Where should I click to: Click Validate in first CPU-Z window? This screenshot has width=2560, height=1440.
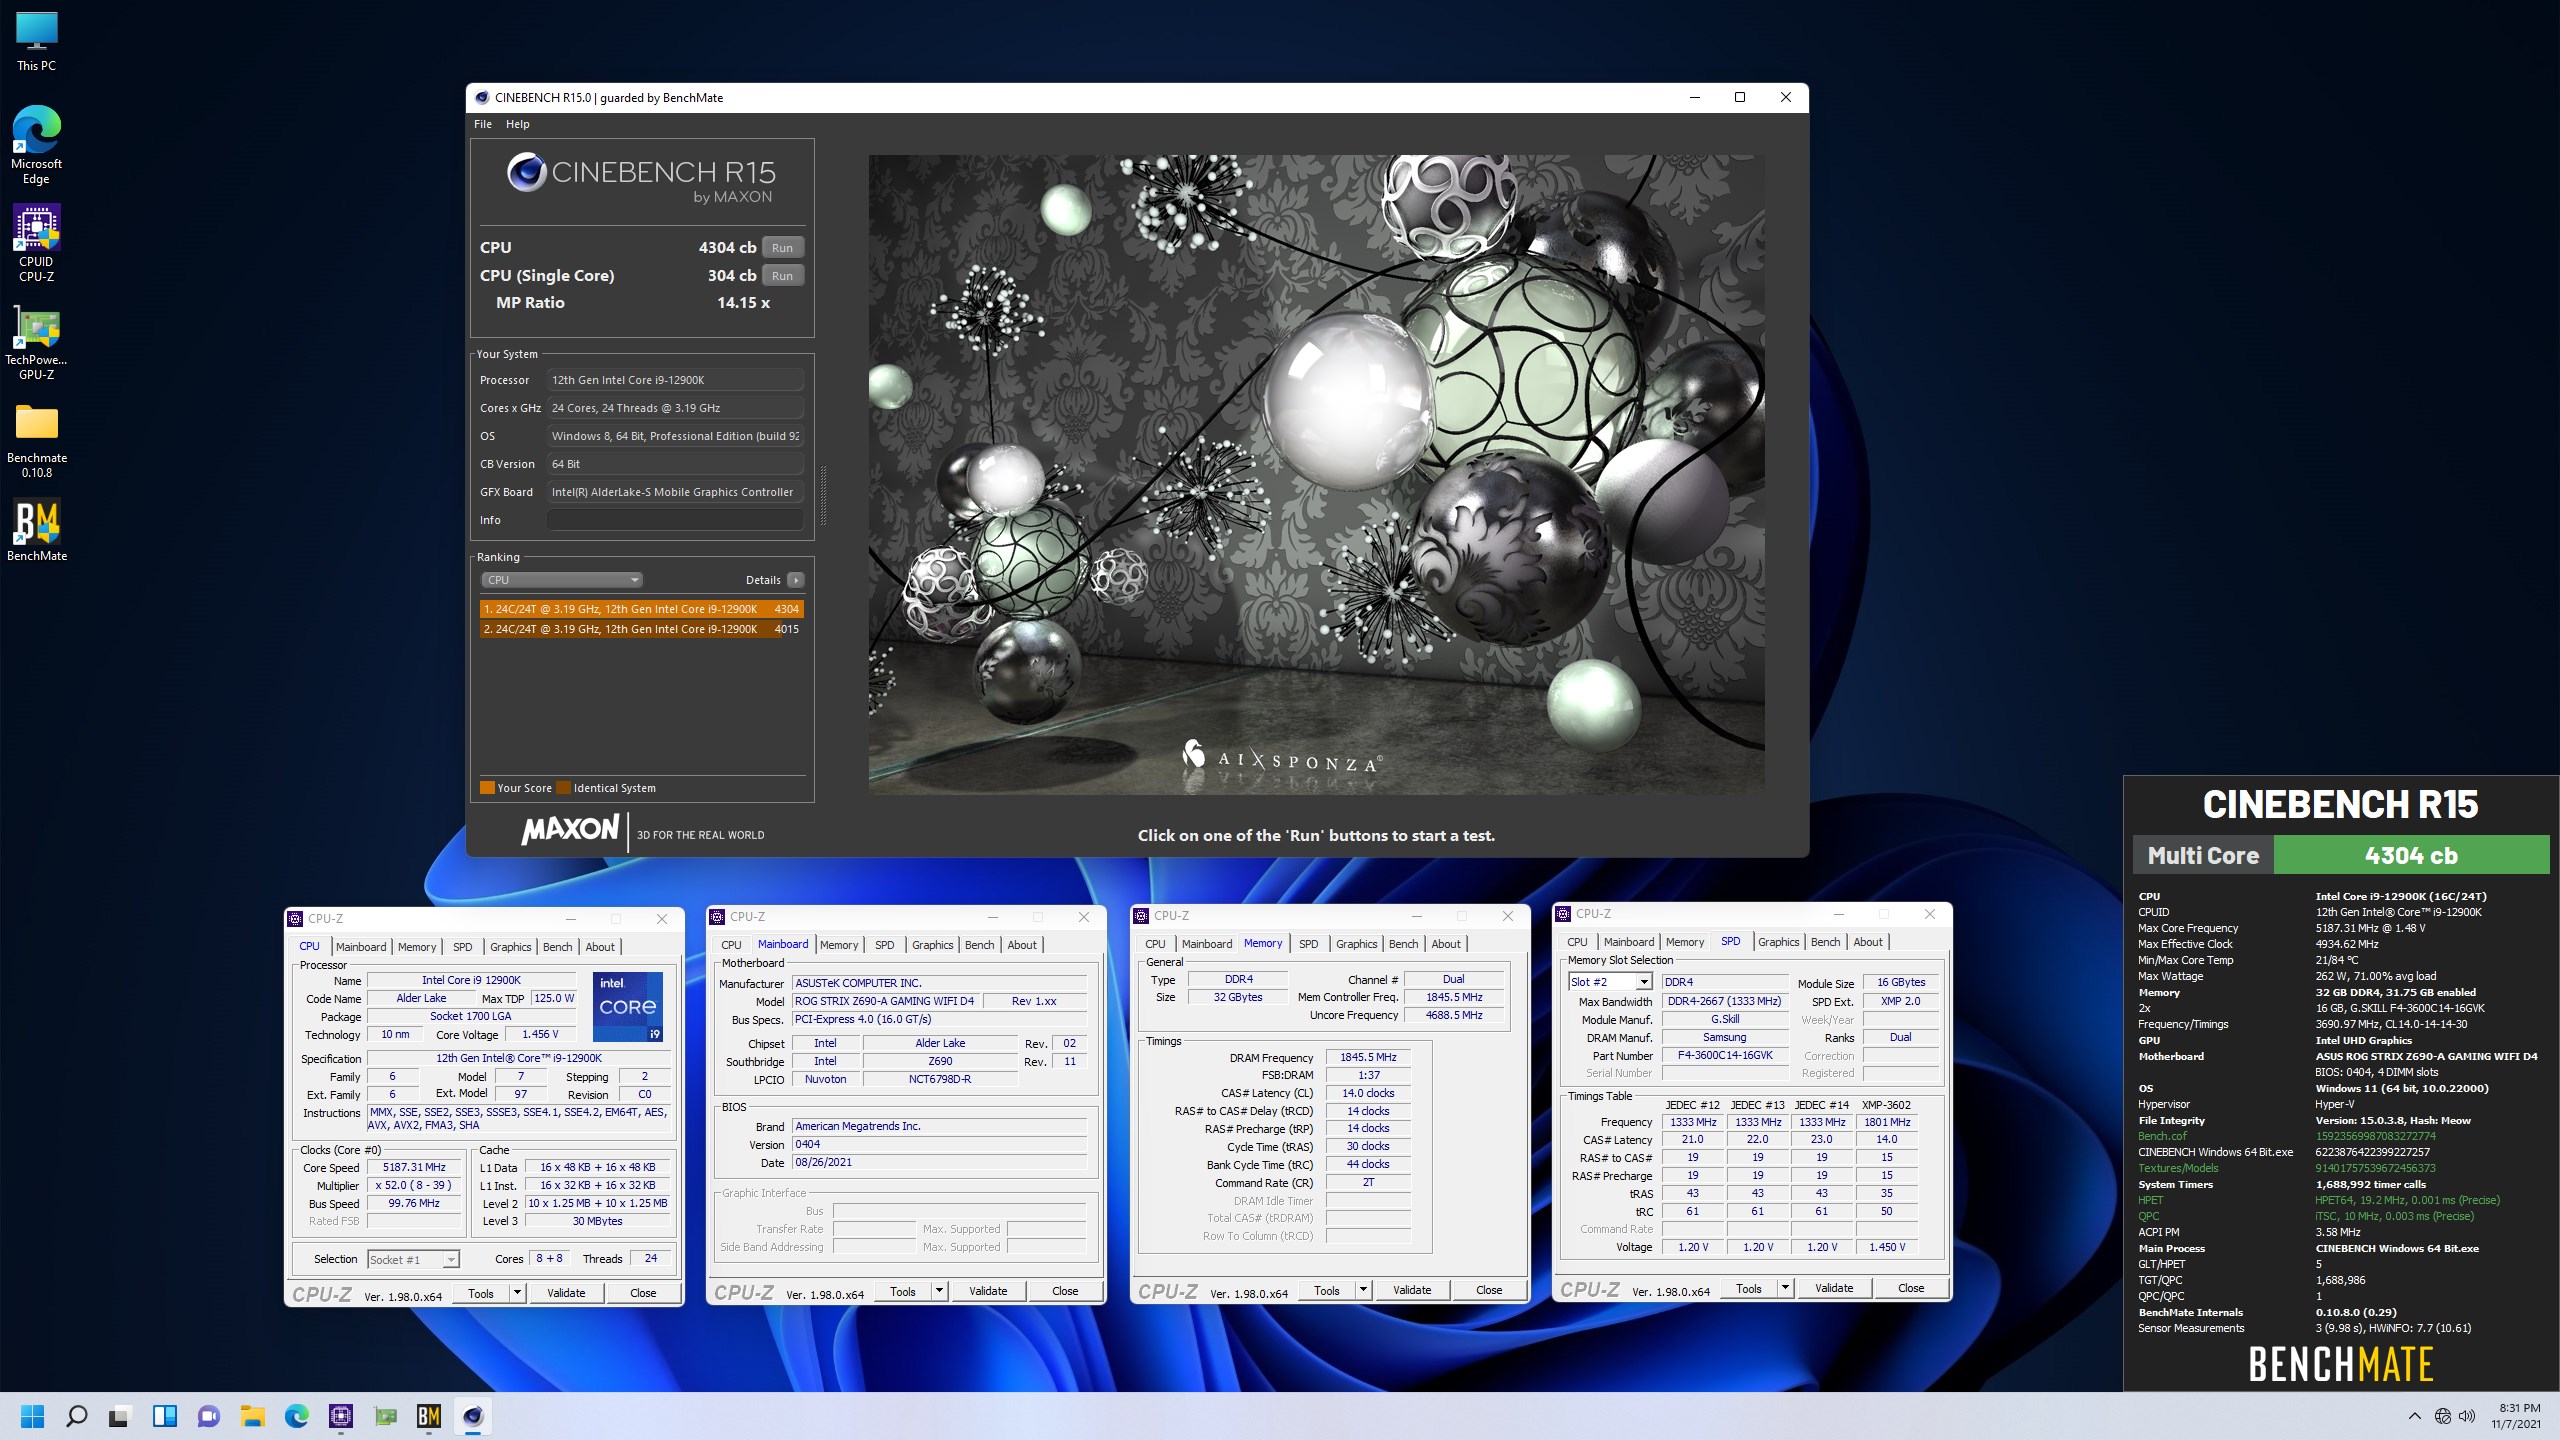pos(566,1293)
